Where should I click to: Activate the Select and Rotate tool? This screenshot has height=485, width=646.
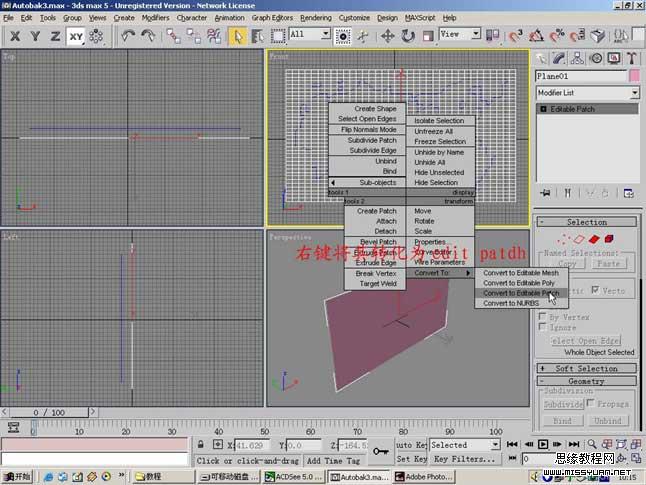pos(408,36)
